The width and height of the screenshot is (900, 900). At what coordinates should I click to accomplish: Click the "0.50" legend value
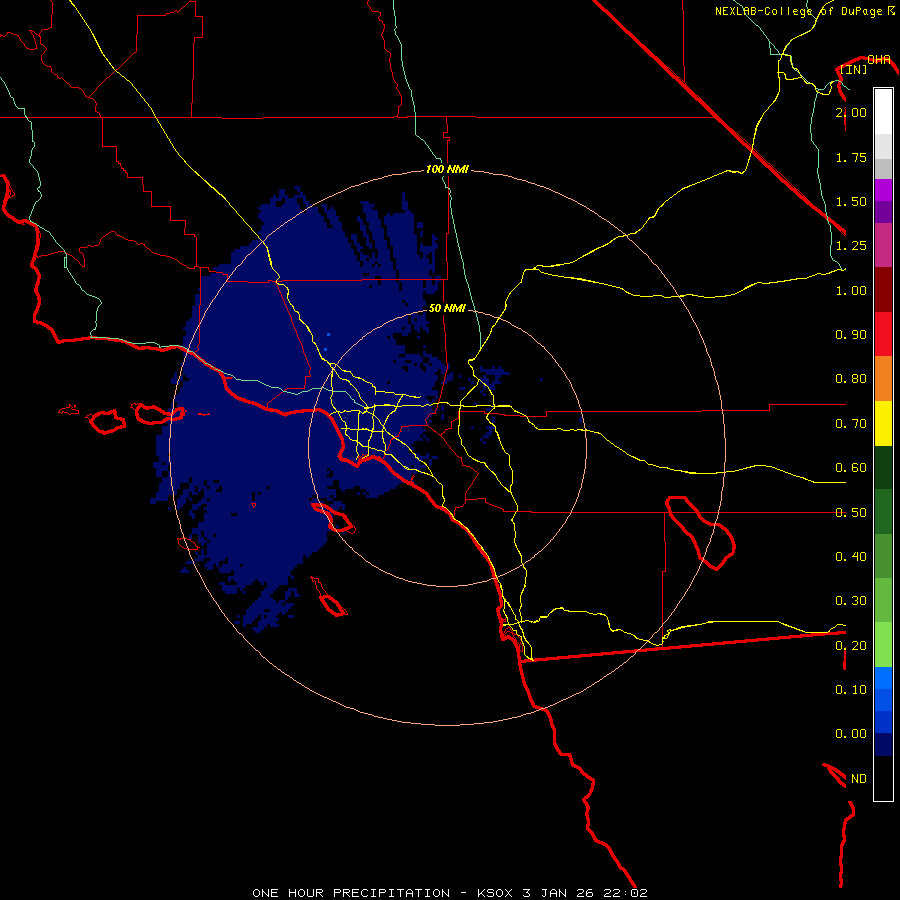(x=851, y=512)
